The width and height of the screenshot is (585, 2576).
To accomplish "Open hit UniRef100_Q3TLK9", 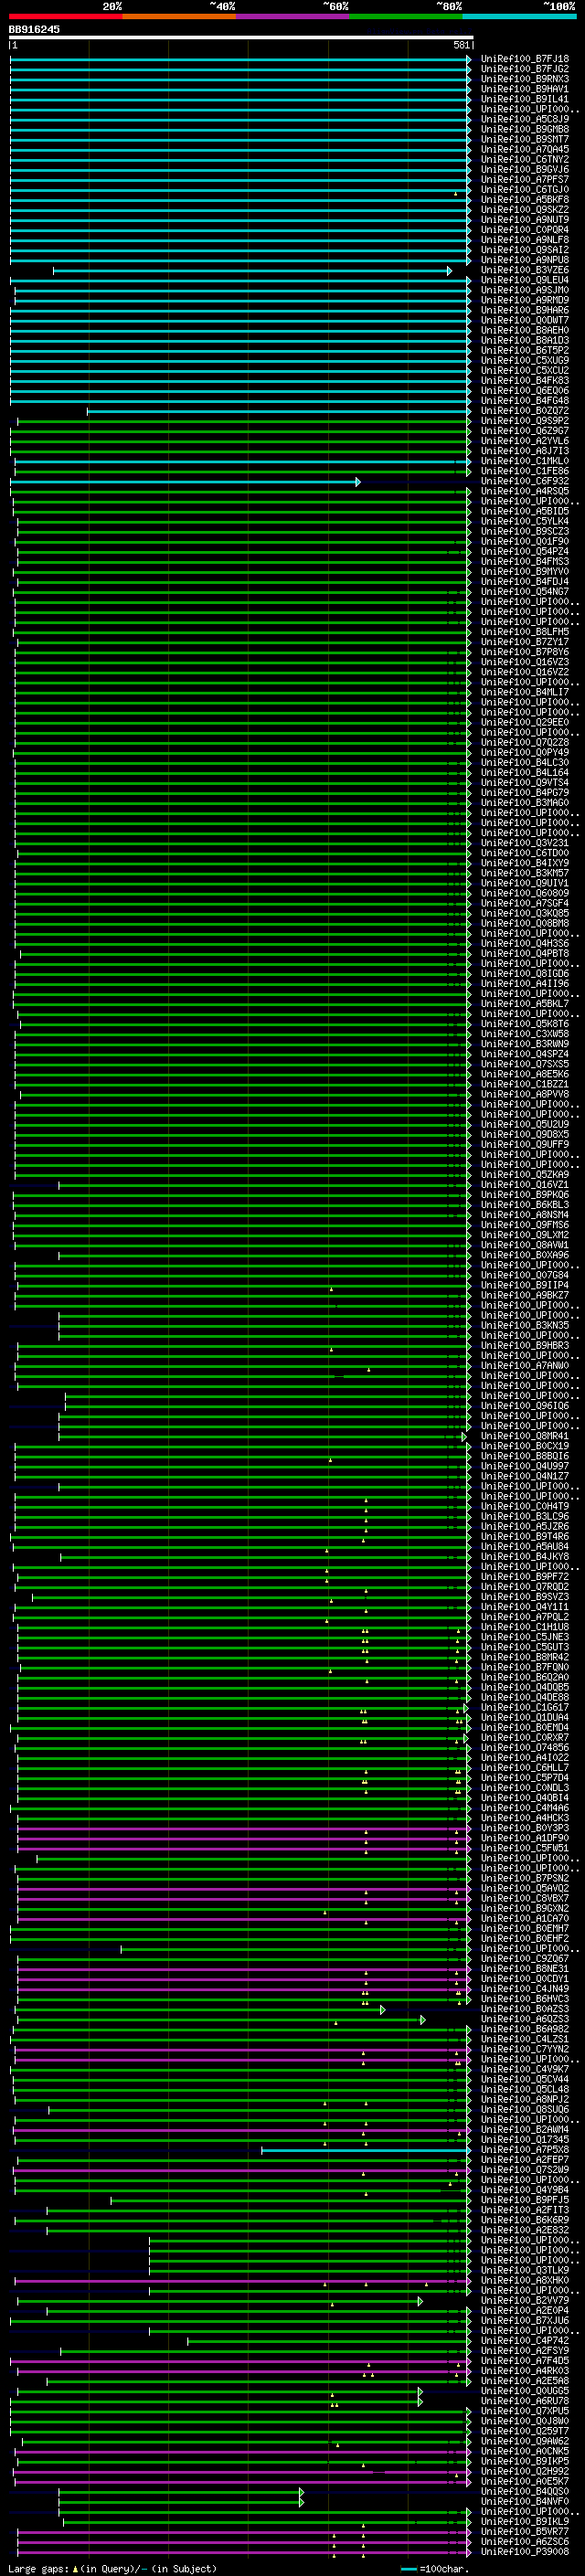I will coord(524,2270).
